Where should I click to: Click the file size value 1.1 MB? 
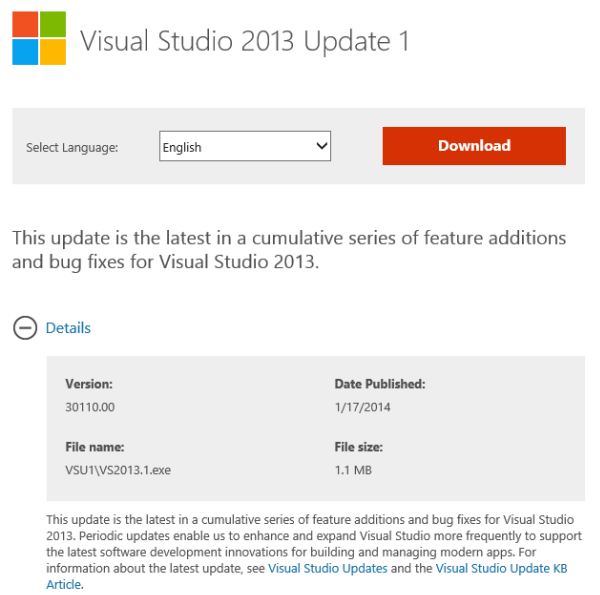(352, 468)
